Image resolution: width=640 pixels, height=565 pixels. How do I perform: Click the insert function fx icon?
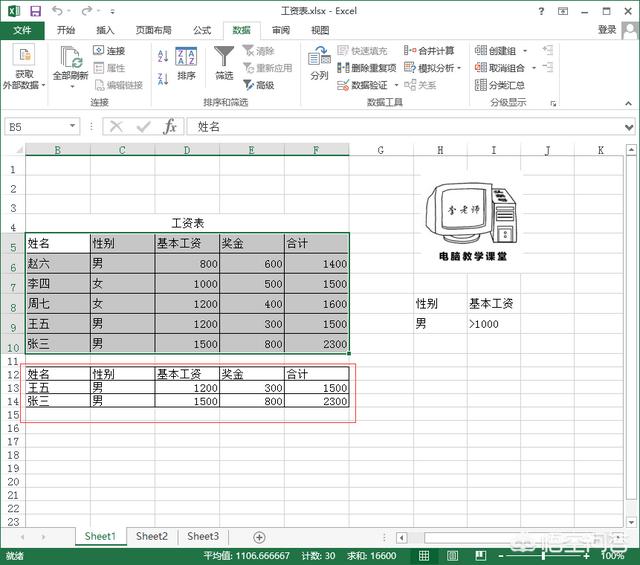click(170, 126)
